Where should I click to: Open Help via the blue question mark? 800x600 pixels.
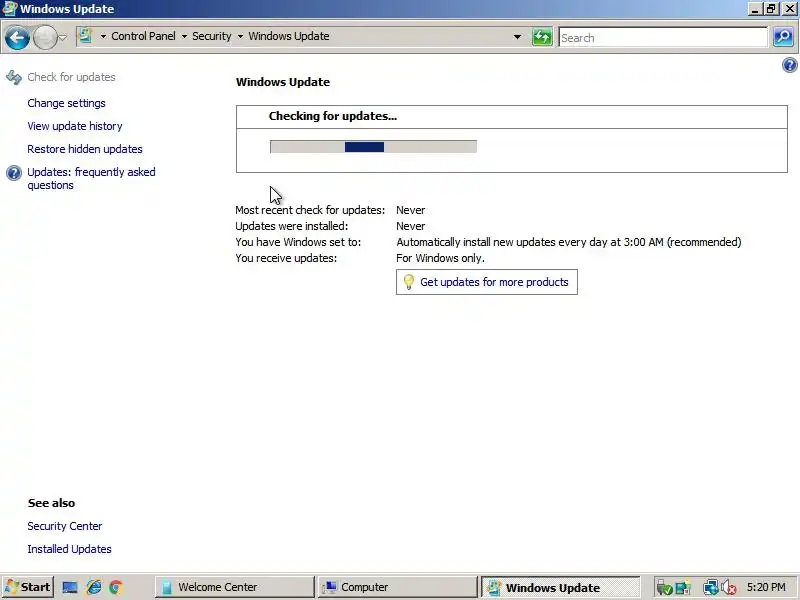click(x=789, y=65)
